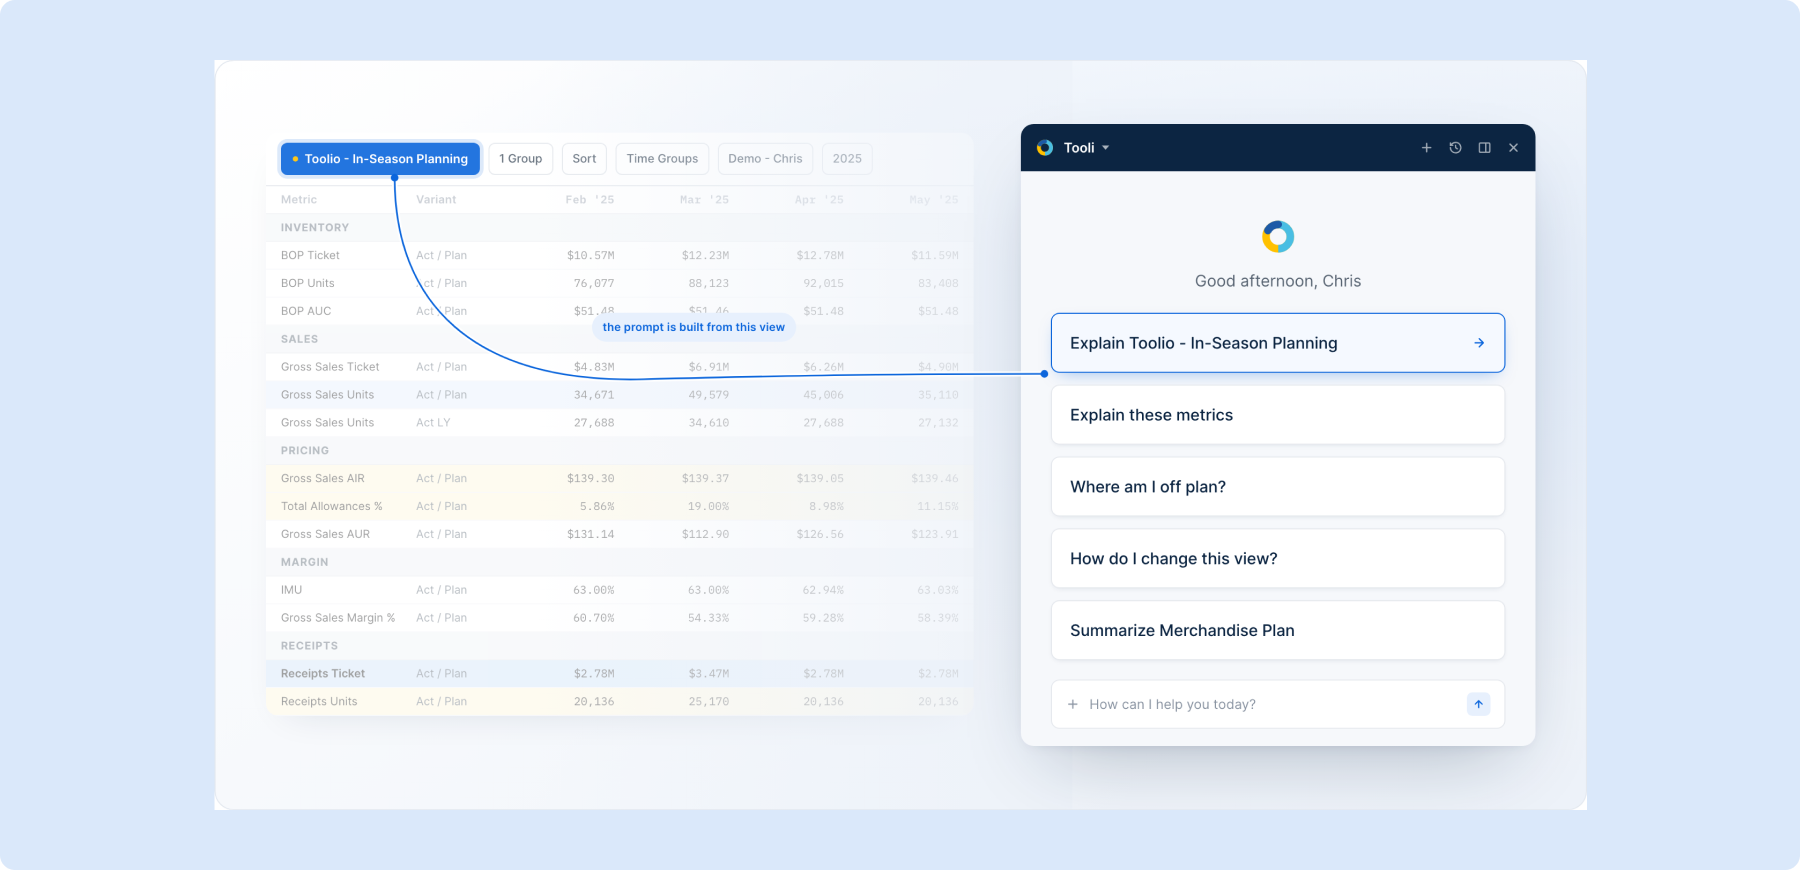Click the $4.83M Gross Sales Ticket cell

594,367
